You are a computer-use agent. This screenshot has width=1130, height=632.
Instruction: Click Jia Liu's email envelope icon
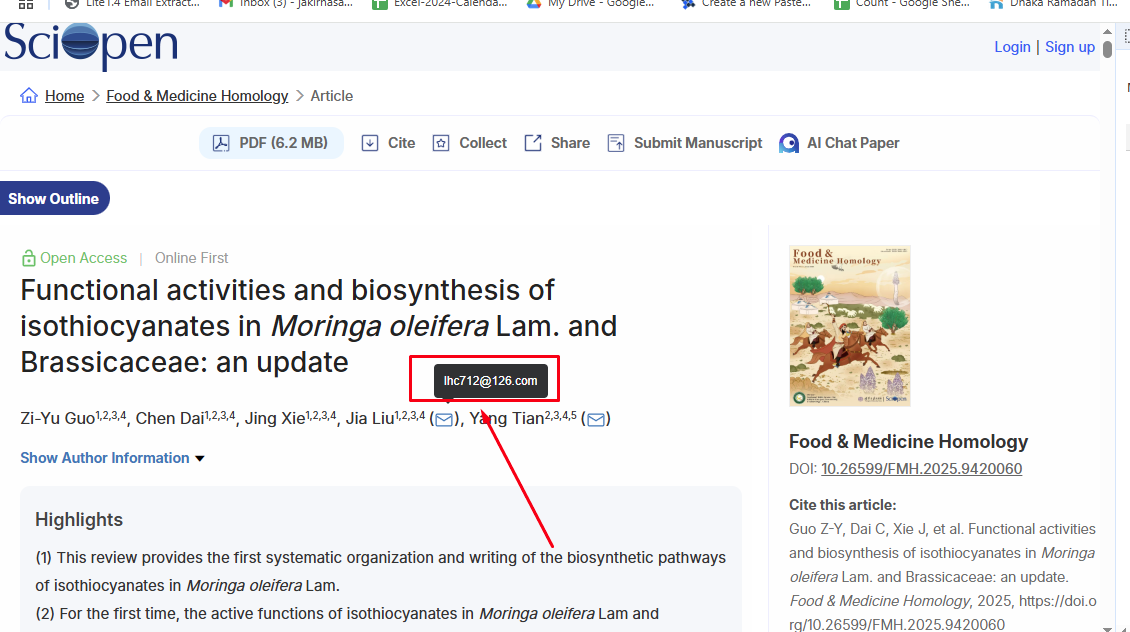(x=444, y=419)
